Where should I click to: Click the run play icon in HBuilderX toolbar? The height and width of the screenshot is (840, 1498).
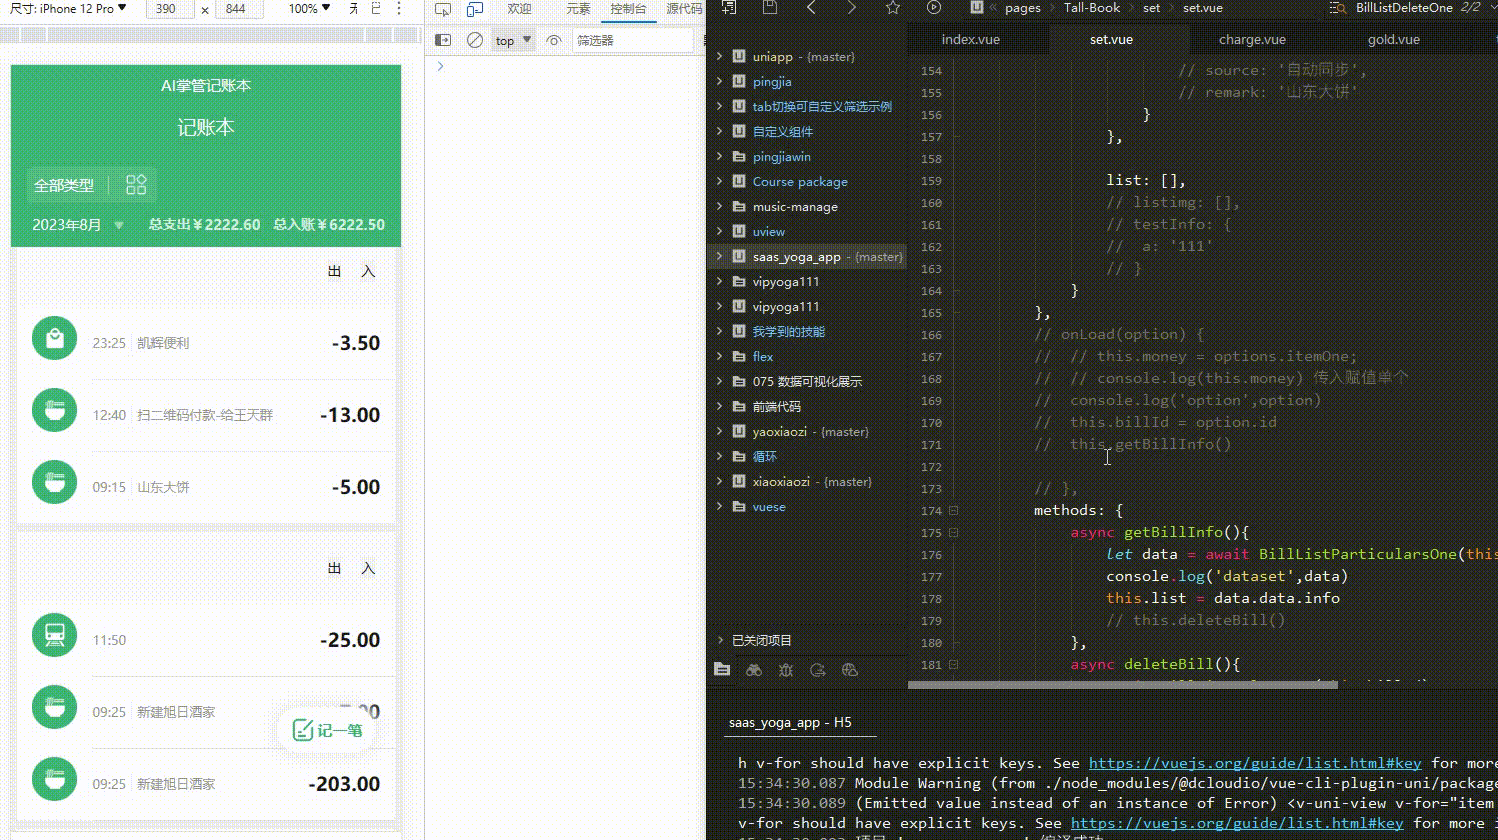tap(934, 7)
